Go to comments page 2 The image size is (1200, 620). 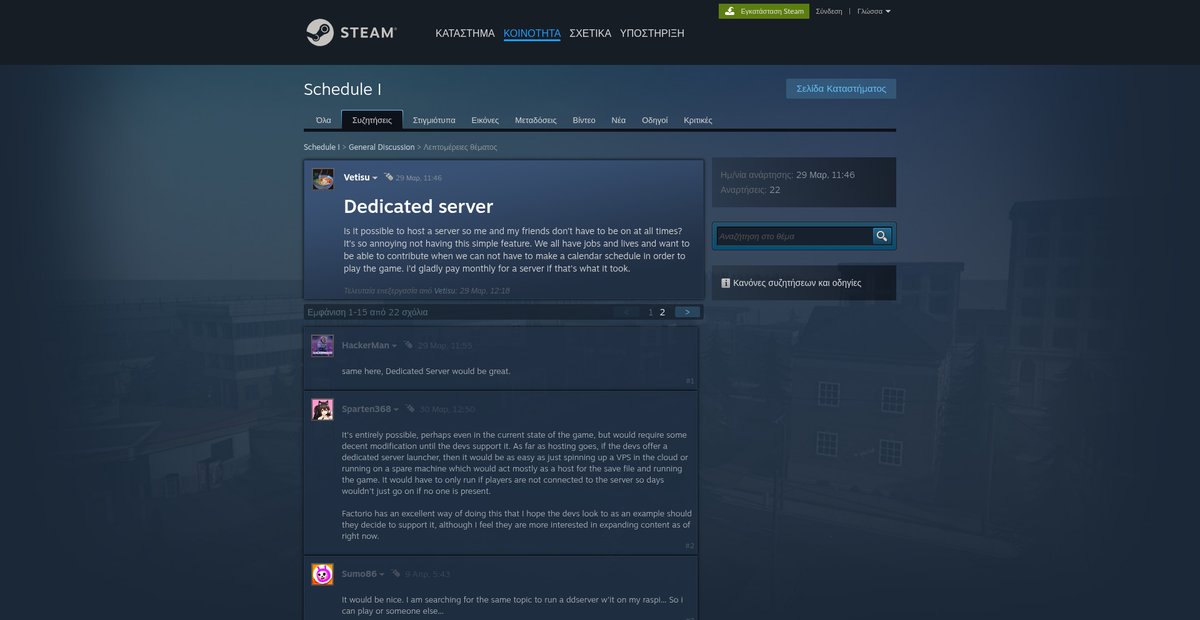662,312
